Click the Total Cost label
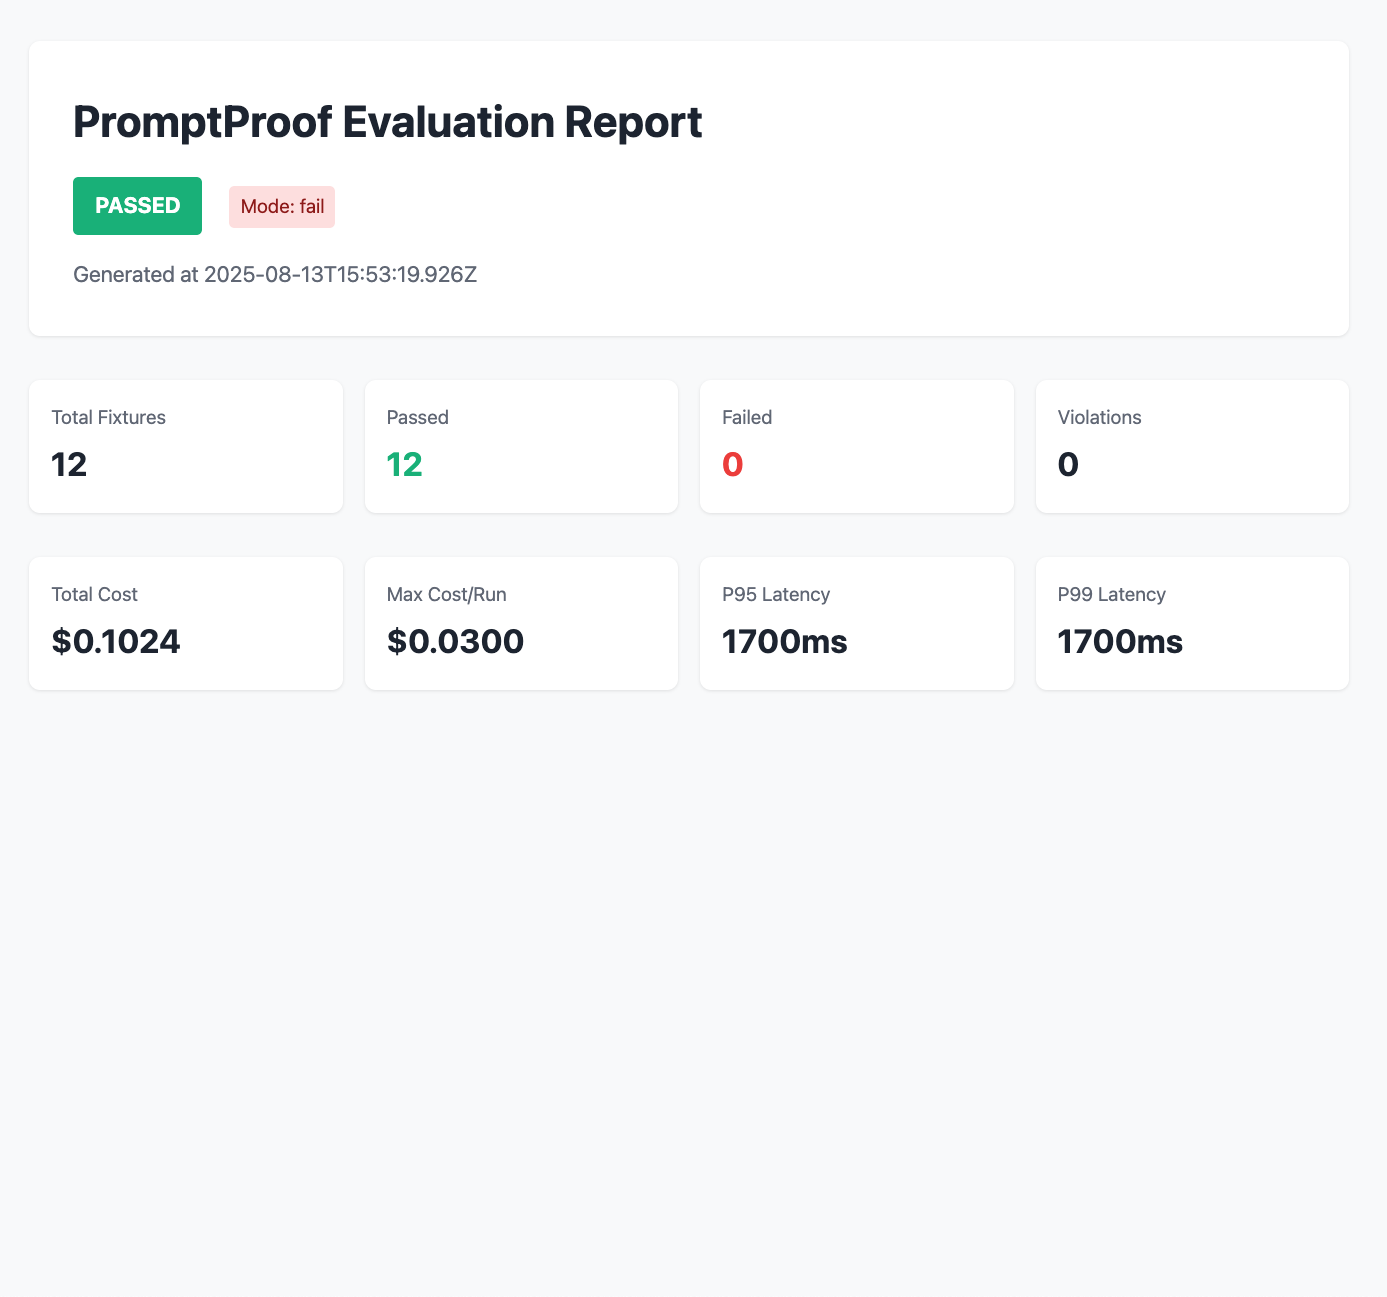The image size is (1387, 1297). (94, 595)
